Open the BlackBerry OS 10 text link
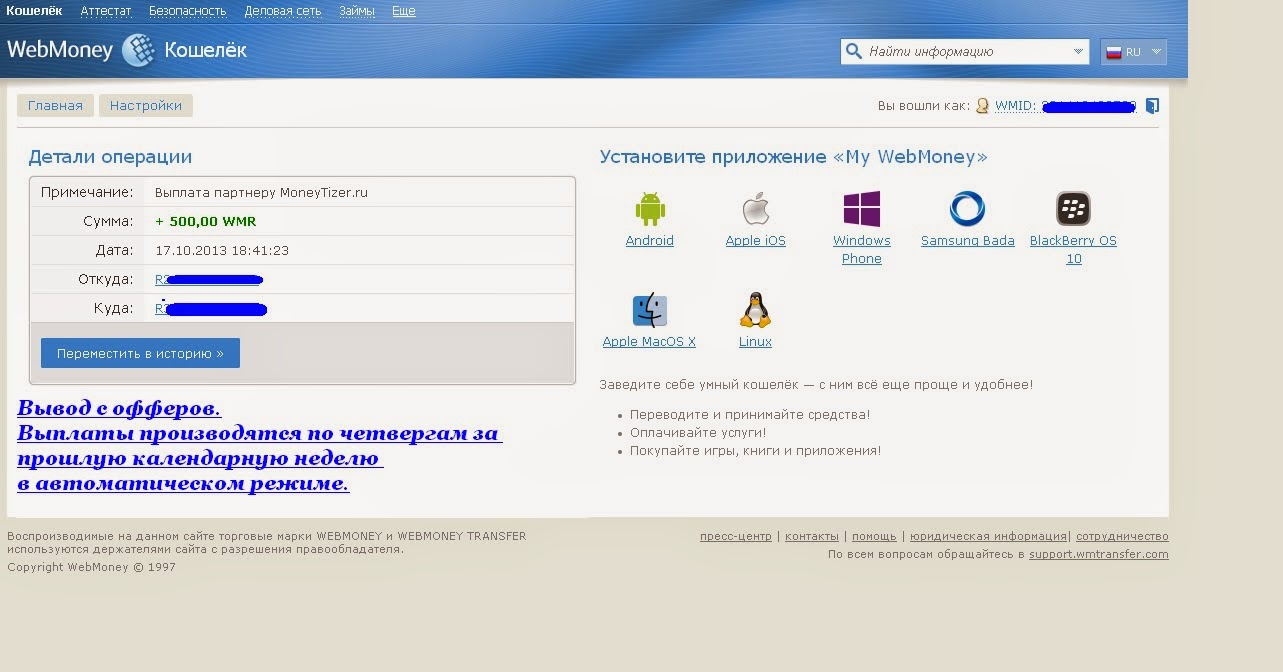The height and width of the screenshot is (672, 1283). click(1073, 250)
